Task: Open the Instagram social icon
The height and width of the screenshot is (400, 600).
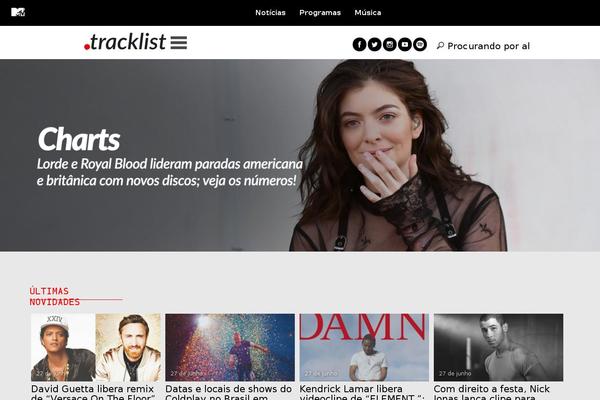Action: coord(390,44)
